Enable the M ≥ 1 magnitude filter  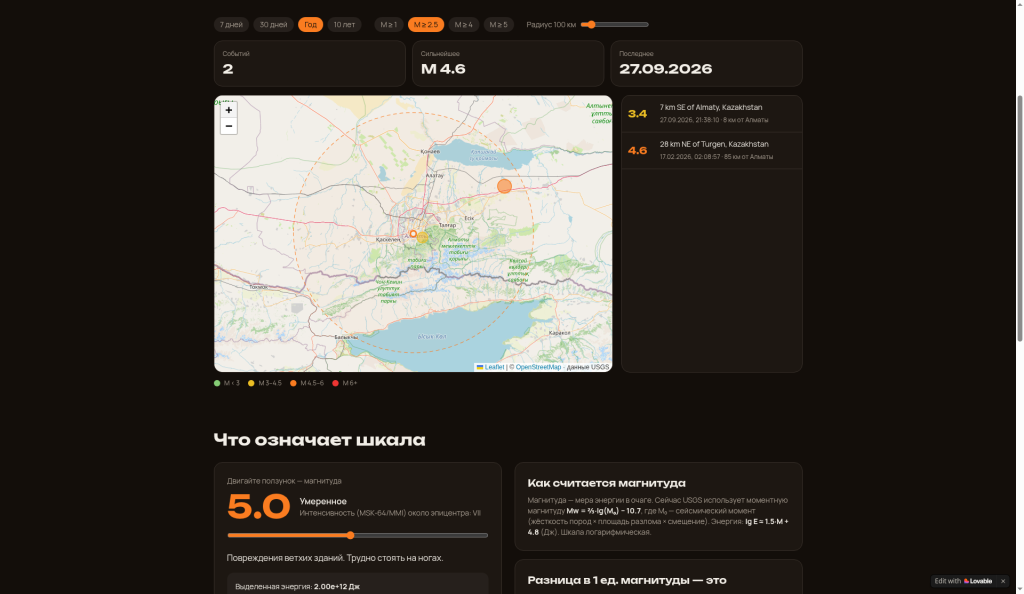click(389, 25)
